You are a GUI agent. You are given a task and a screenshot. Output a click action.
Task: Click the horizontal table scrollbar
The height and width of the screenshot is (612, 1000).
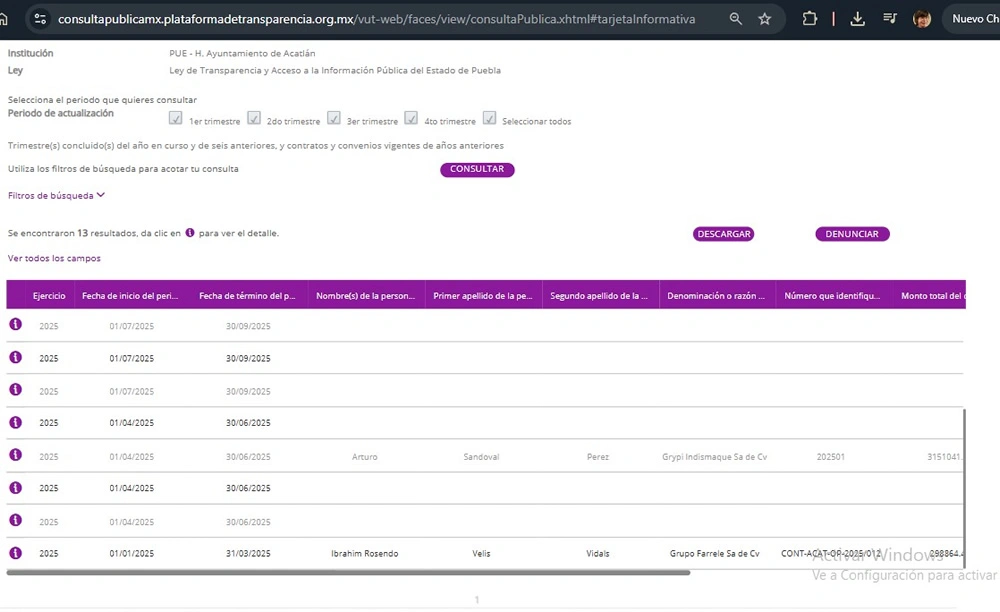click(348, 573)
